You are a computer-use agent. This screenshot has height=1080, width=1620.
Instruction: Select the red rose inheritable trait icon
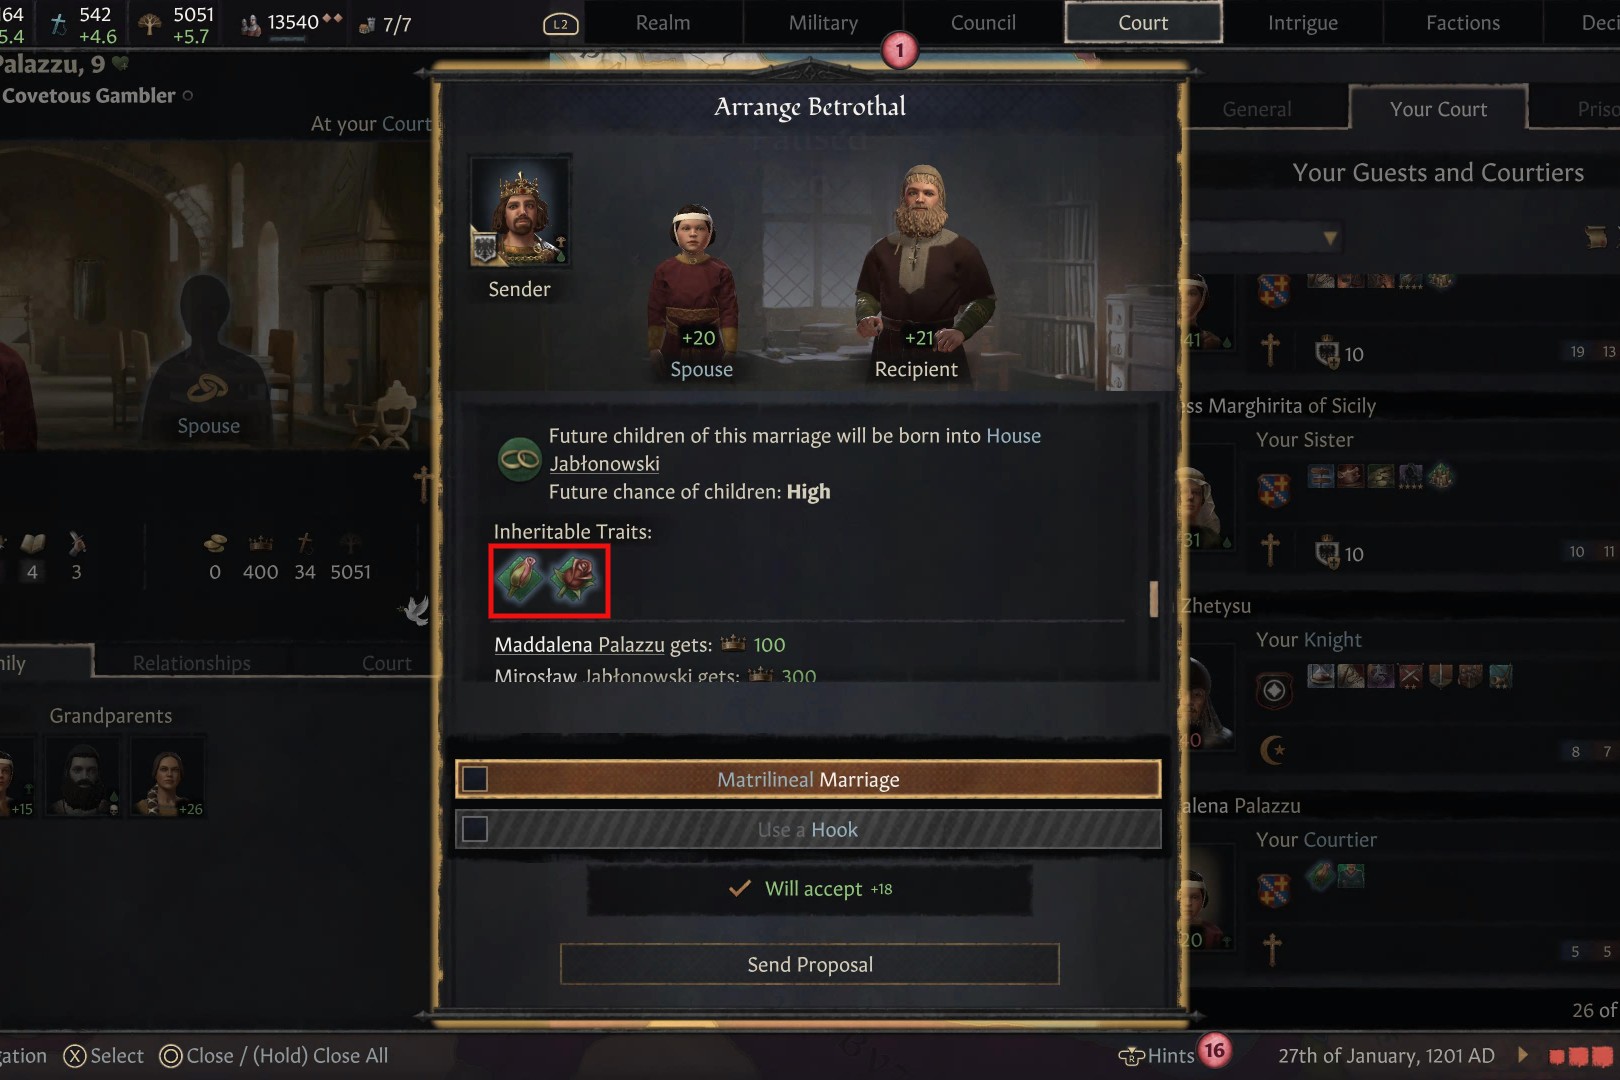tap(576, 579)
